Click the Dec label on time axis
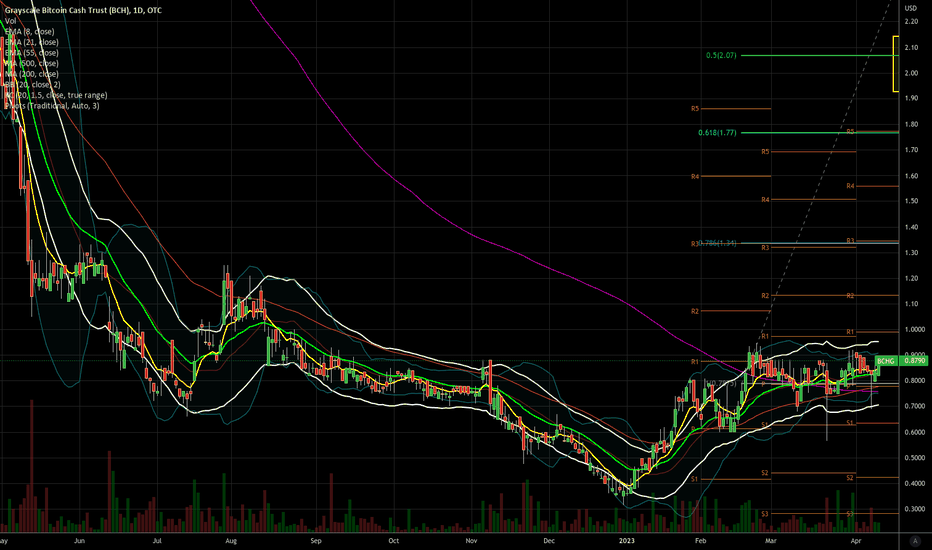This screenshot has height=550, width=932. pyautogui.click(x=549, y=541)
